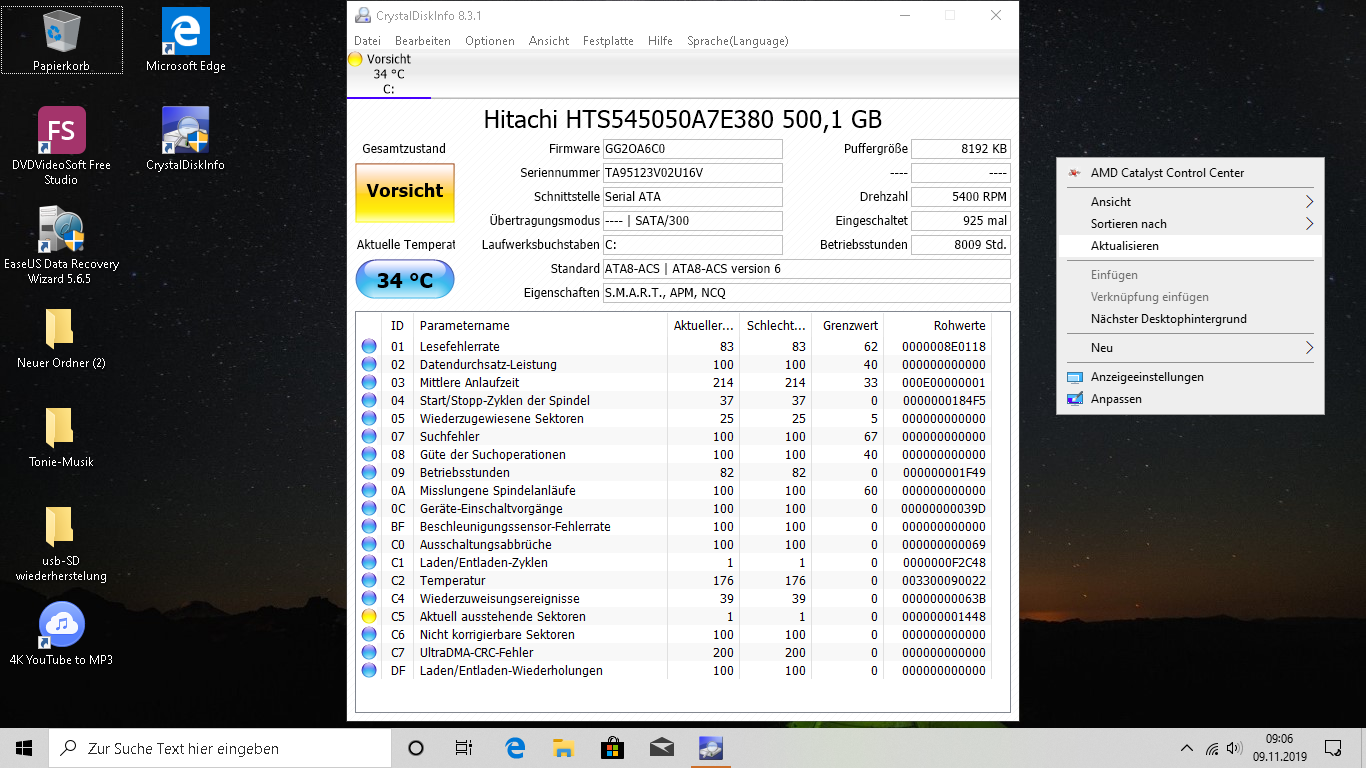
Task: Open the Hilfe menu
Action: tap(660, 41)
